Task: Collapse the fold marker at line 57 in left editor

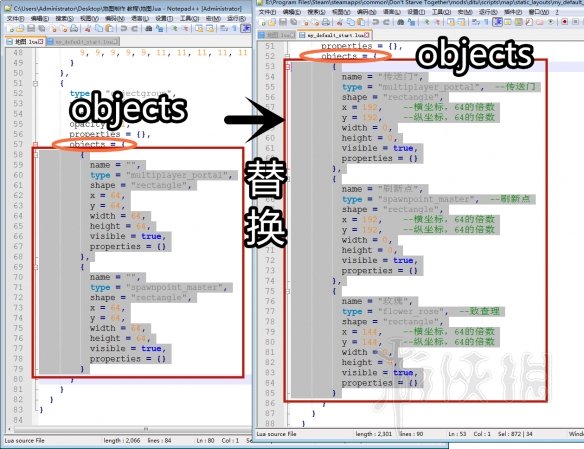Action: click(35, 144)
